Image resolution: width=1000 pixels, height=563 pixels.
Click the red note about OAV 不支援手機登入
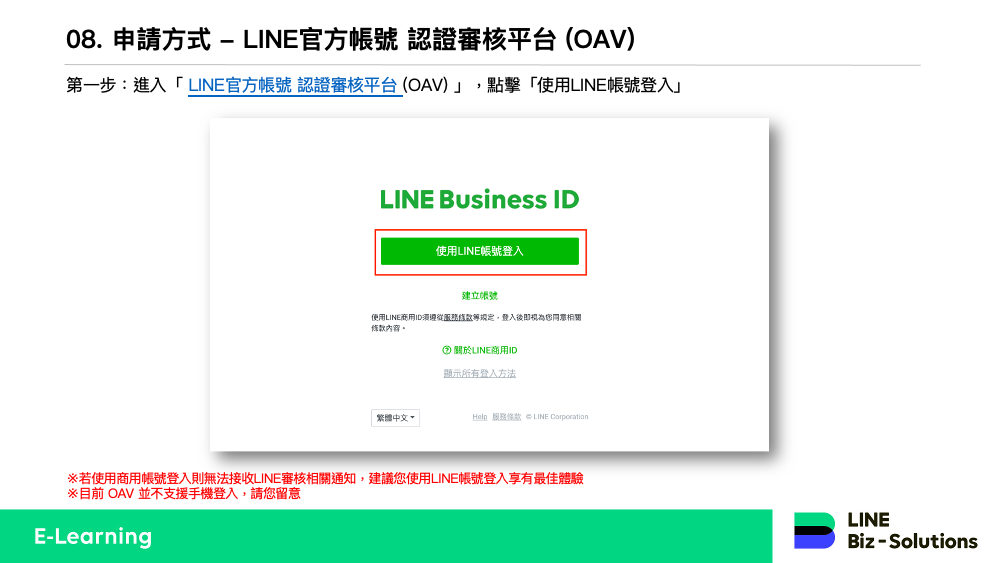[x=184, y=494]
